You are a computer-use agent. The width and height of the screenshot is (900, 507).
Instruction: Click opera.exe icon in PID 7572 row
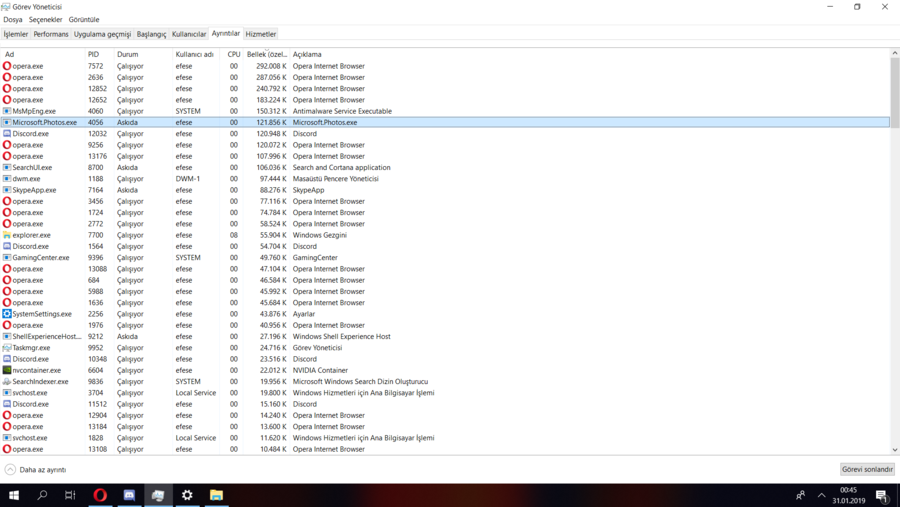click(7, 66)
